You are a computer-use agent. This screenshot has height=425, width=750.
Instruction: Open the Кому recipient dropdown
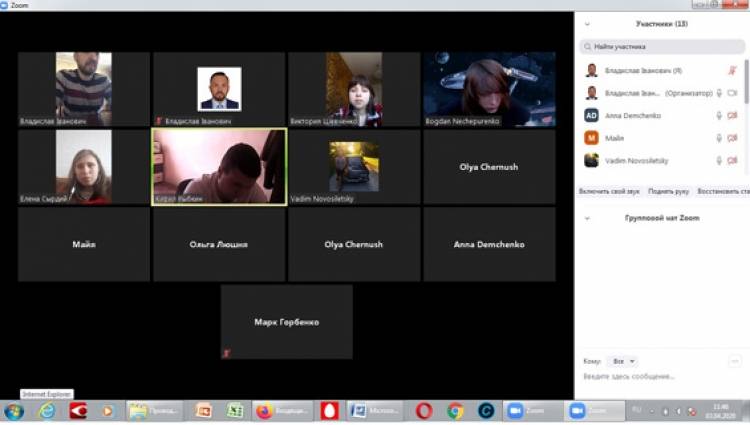pos(623,361)
